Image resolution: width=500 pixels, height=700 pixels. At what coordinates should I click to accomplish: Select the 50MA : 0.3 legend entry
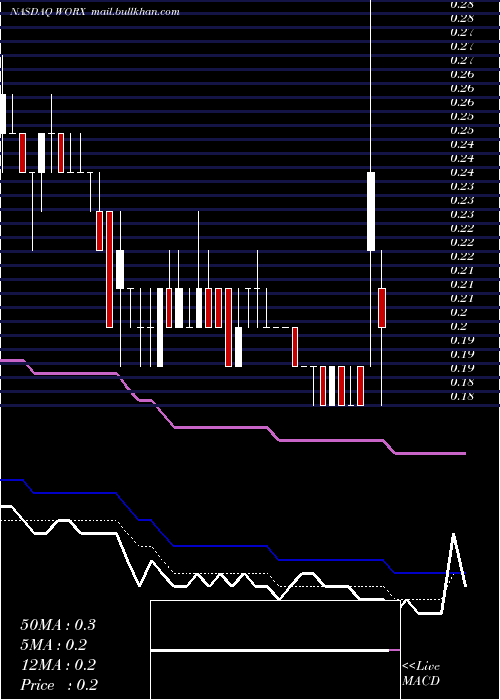pos(58,625)
